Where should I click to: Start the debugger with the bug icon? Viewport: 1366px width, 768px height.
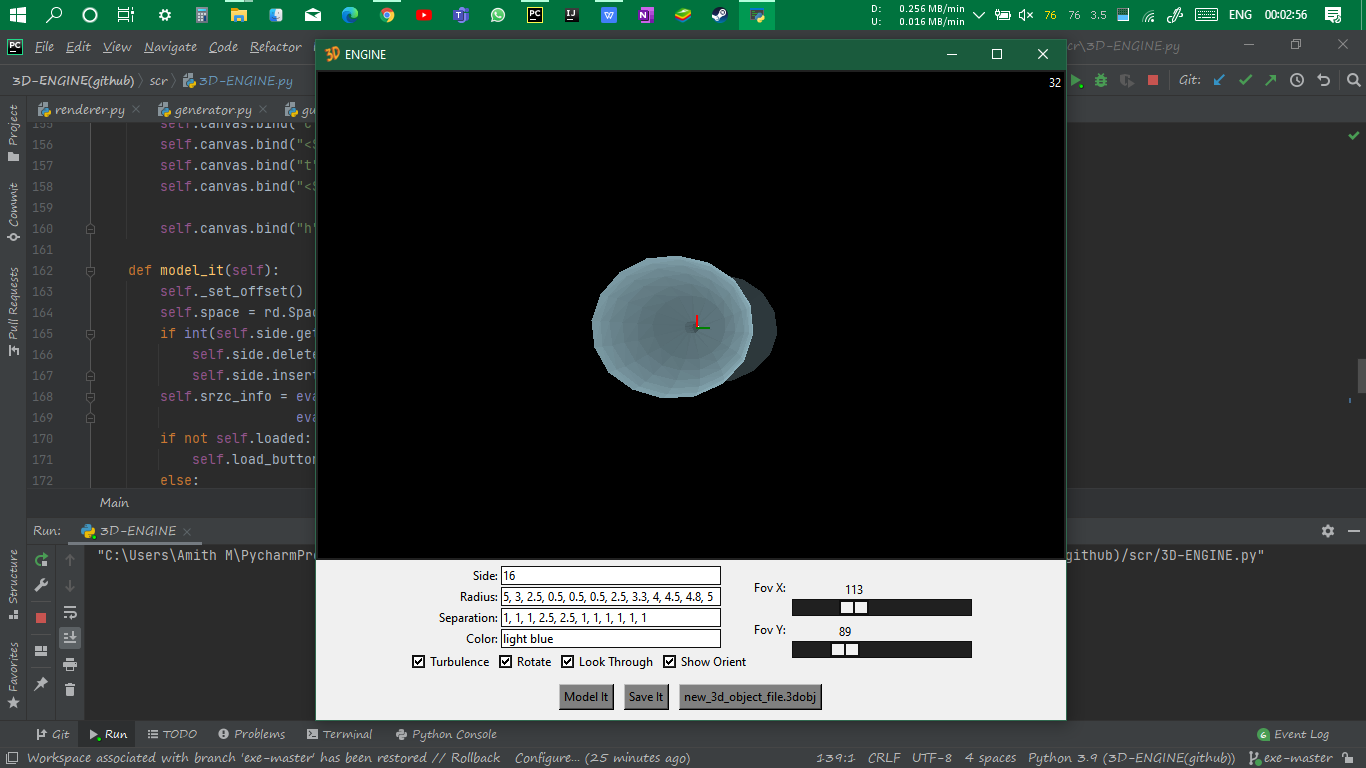pyautogui.click(x=1101, y=80)
